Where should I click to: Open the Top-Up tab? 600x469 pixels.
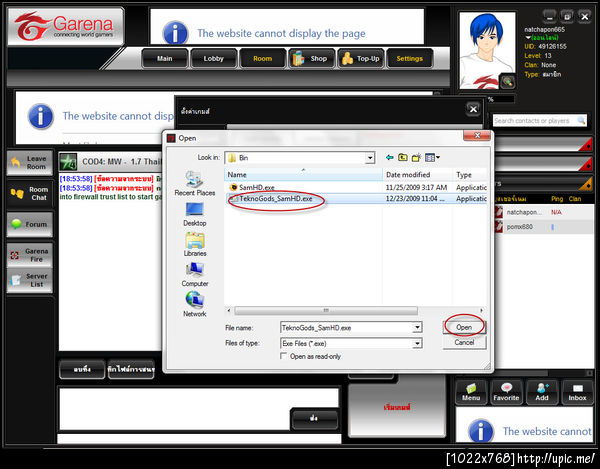coord(361,59)
